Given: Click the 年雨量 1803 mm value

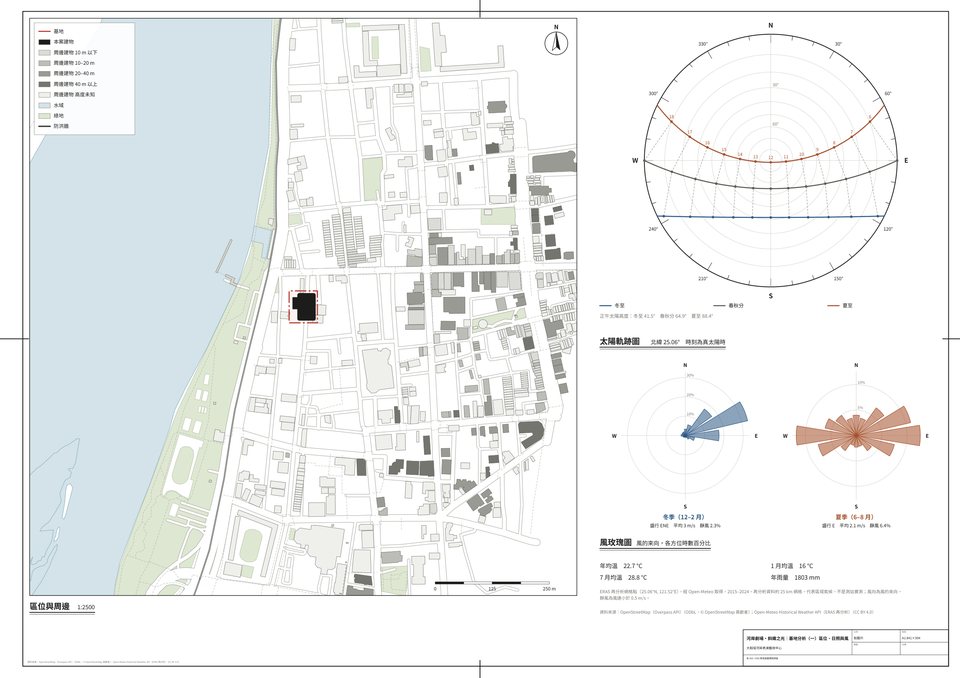Looking at the screenshot, I should click(795, 578).
